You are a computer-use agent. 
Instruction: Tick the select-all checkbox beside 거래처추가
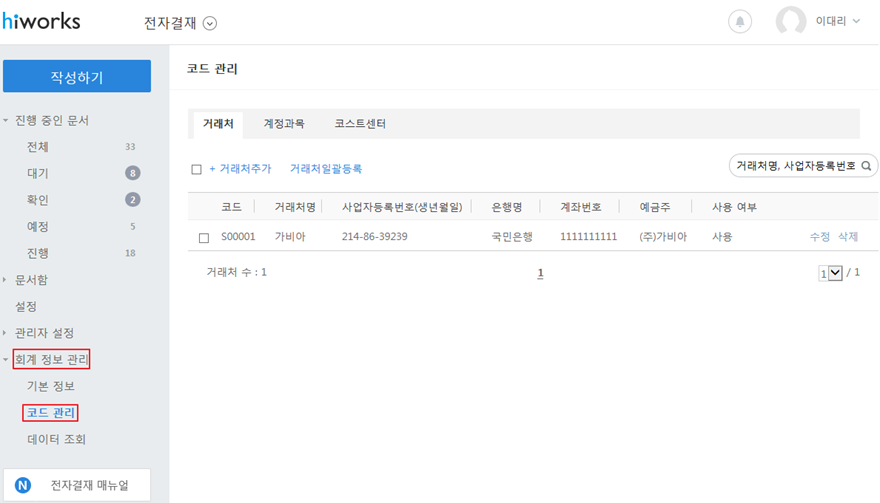point(196,169)
